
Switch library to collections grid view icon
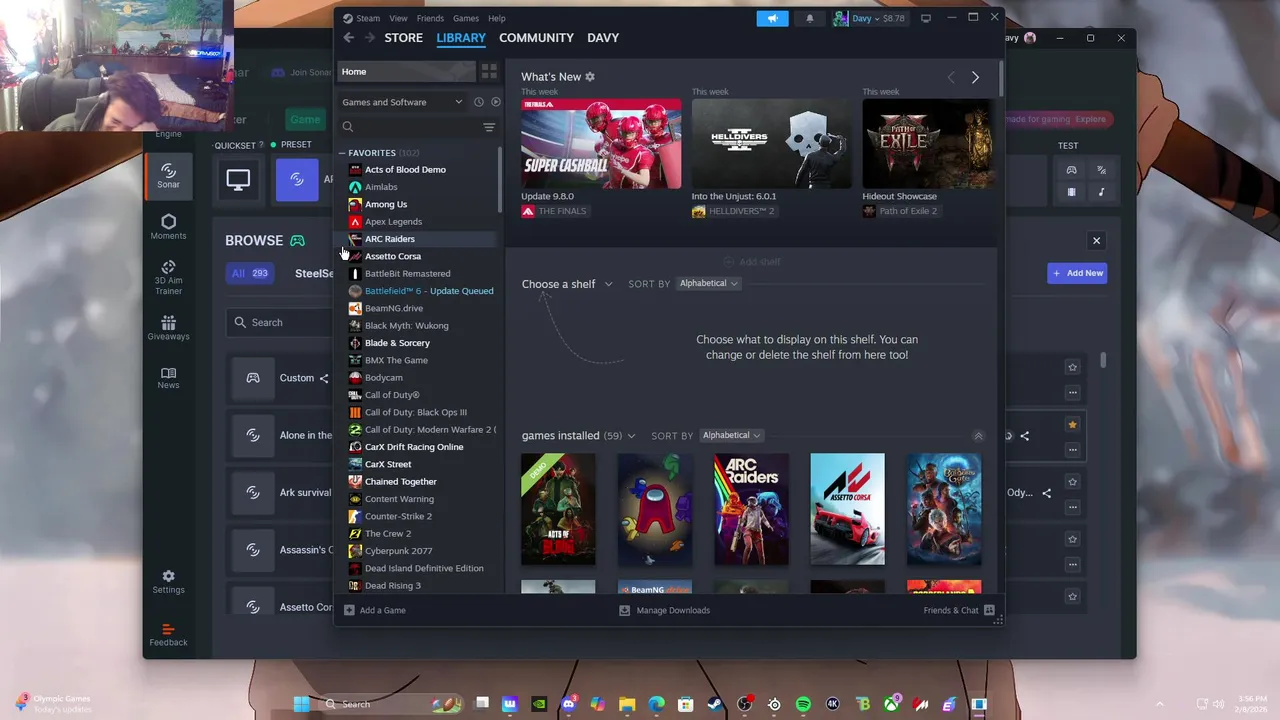coord(489,72)
